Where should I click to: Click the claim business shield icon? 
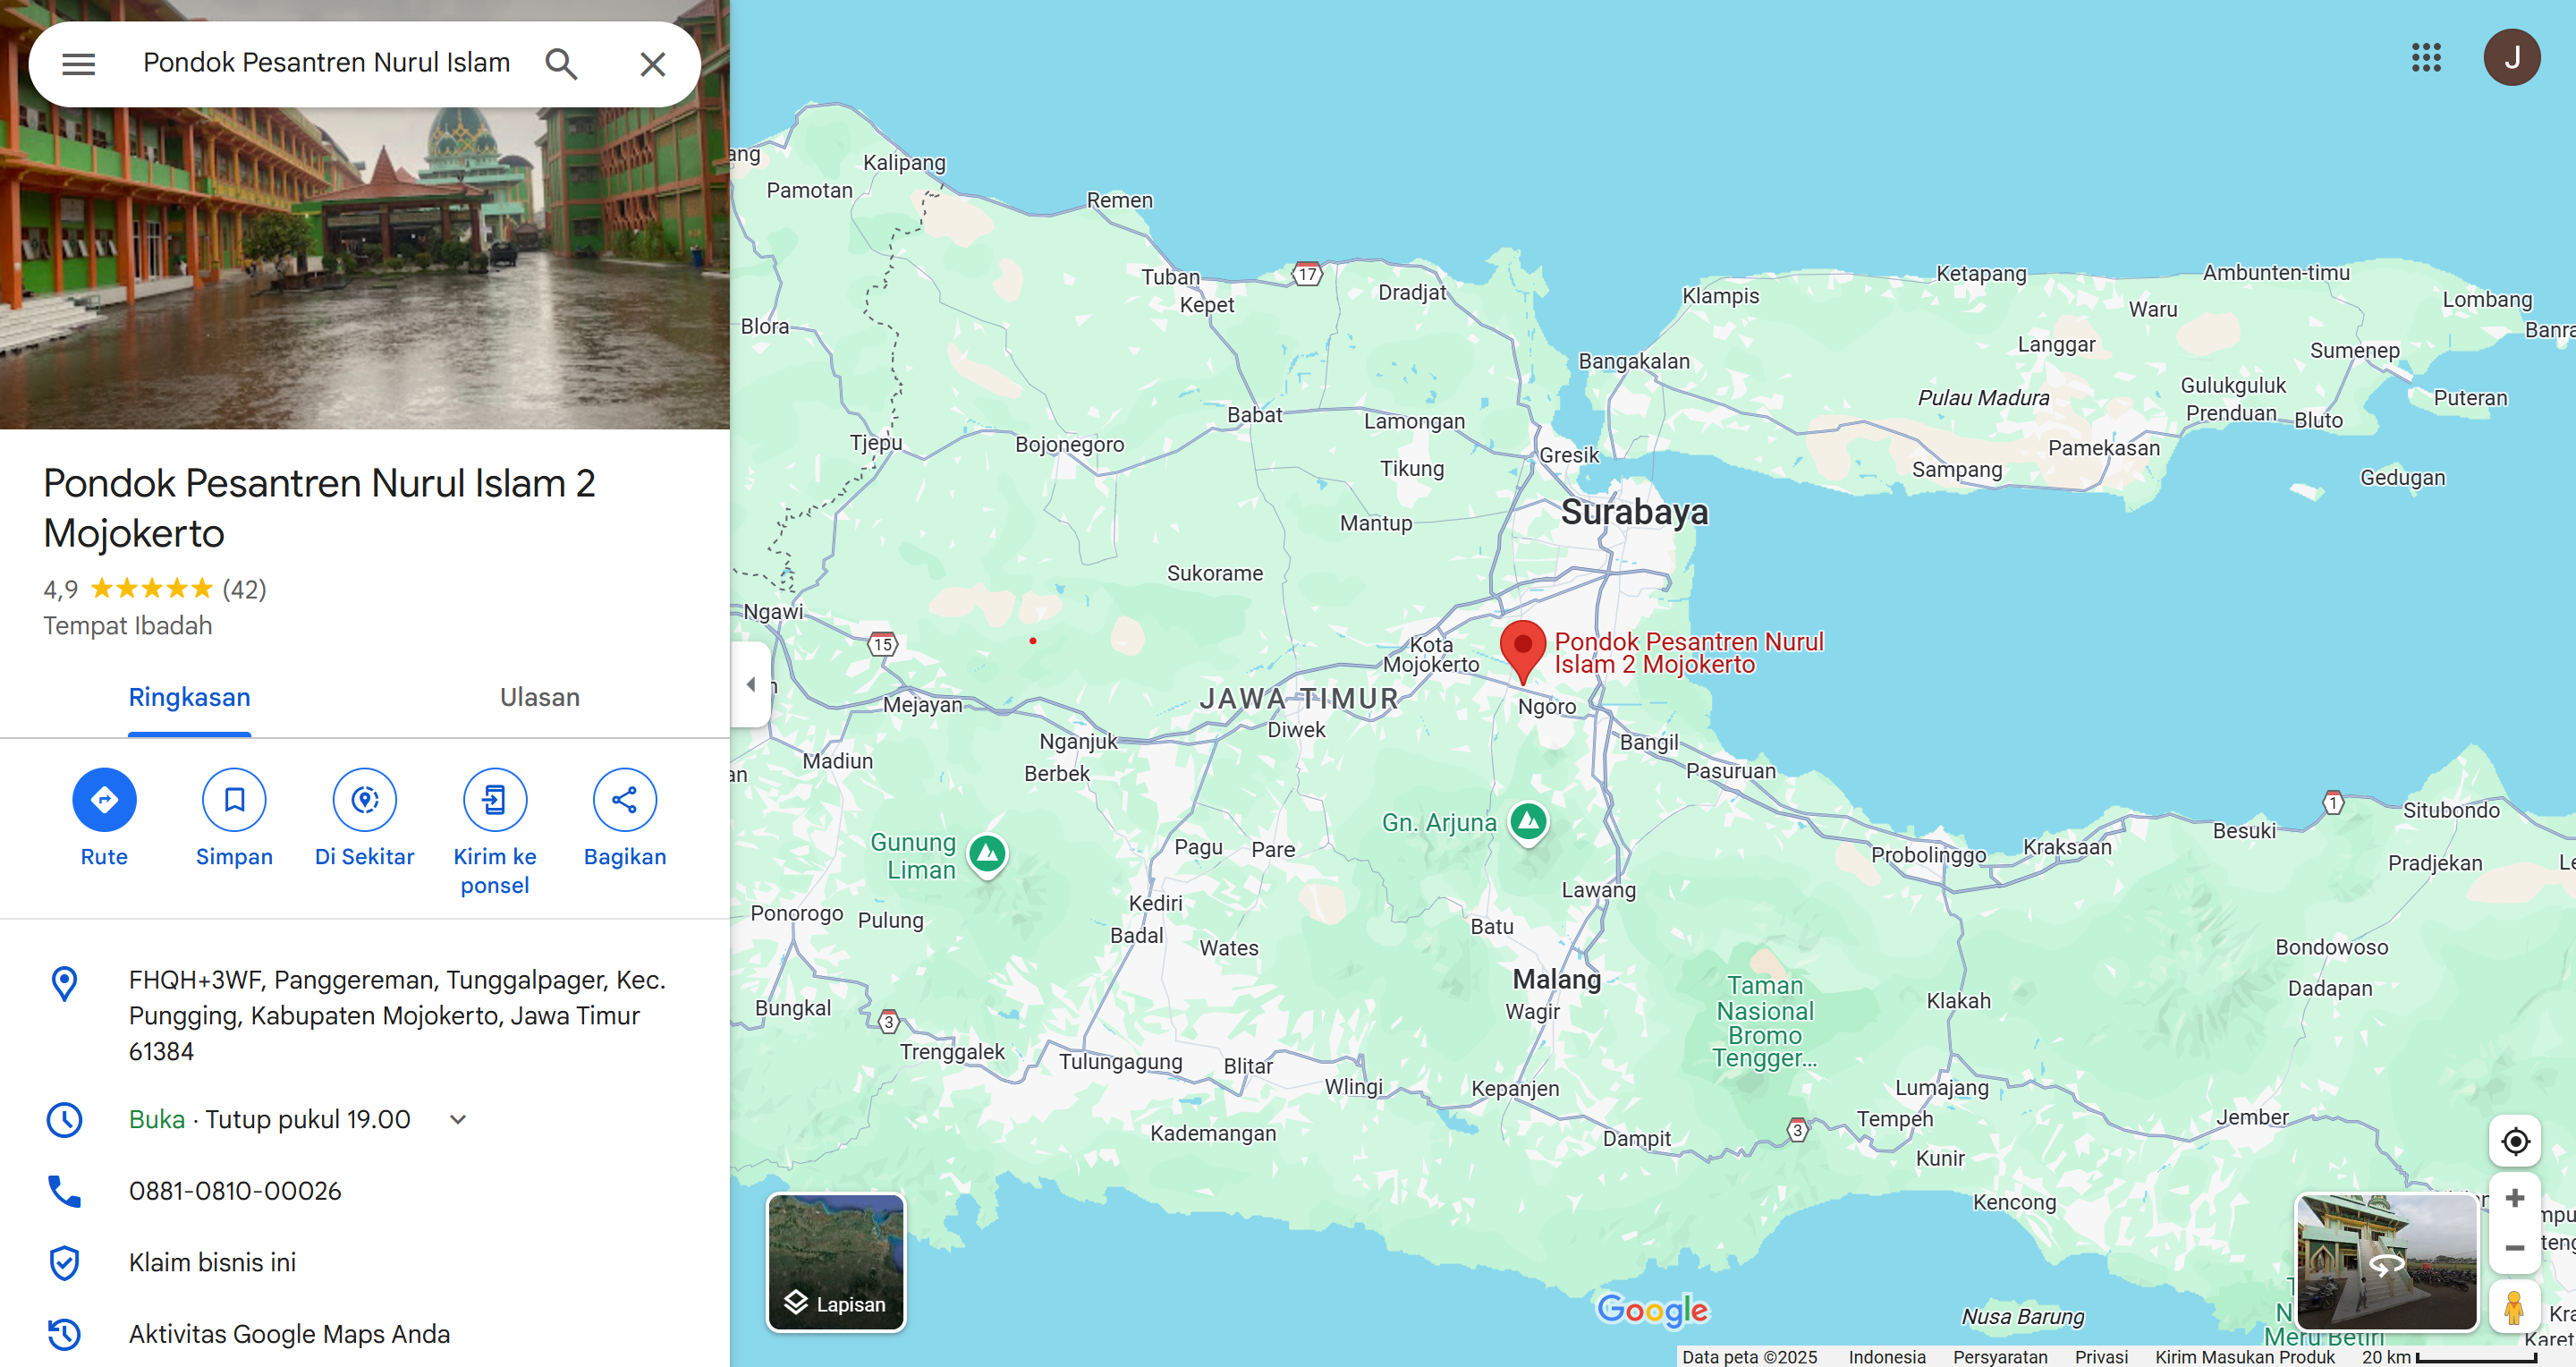(65, 1262)
